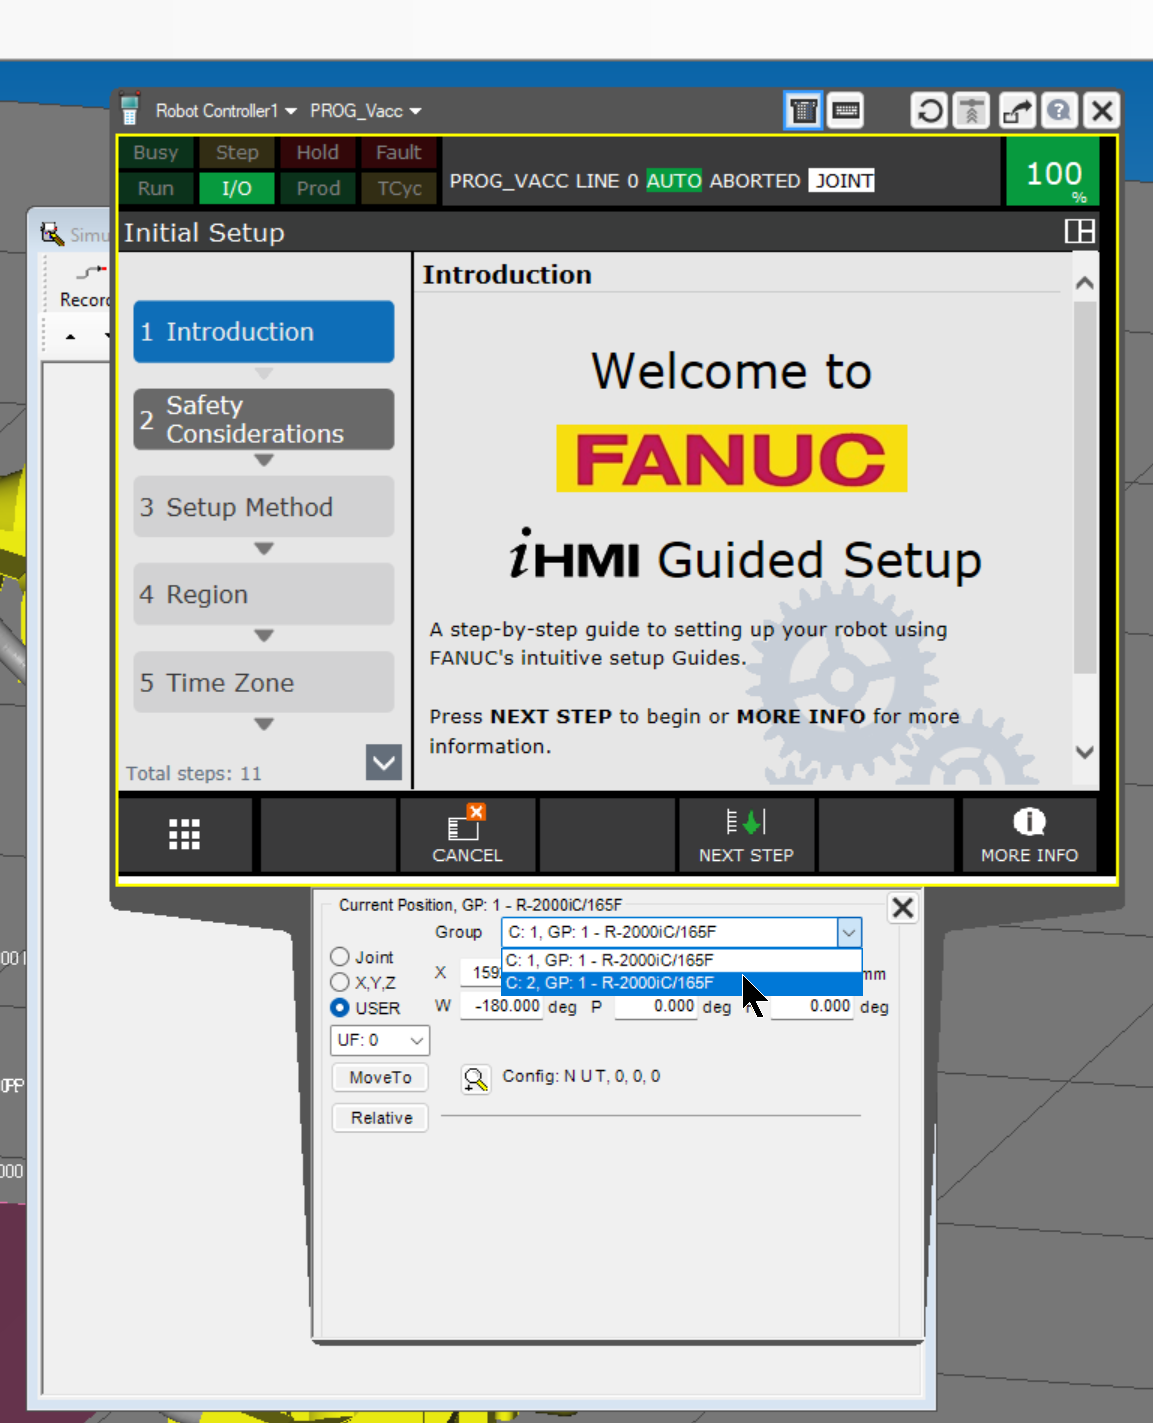This screenshot has width=1153, height=1423.
Task: Go to step 1 Introduction
Action: click(x=264, y=332)
